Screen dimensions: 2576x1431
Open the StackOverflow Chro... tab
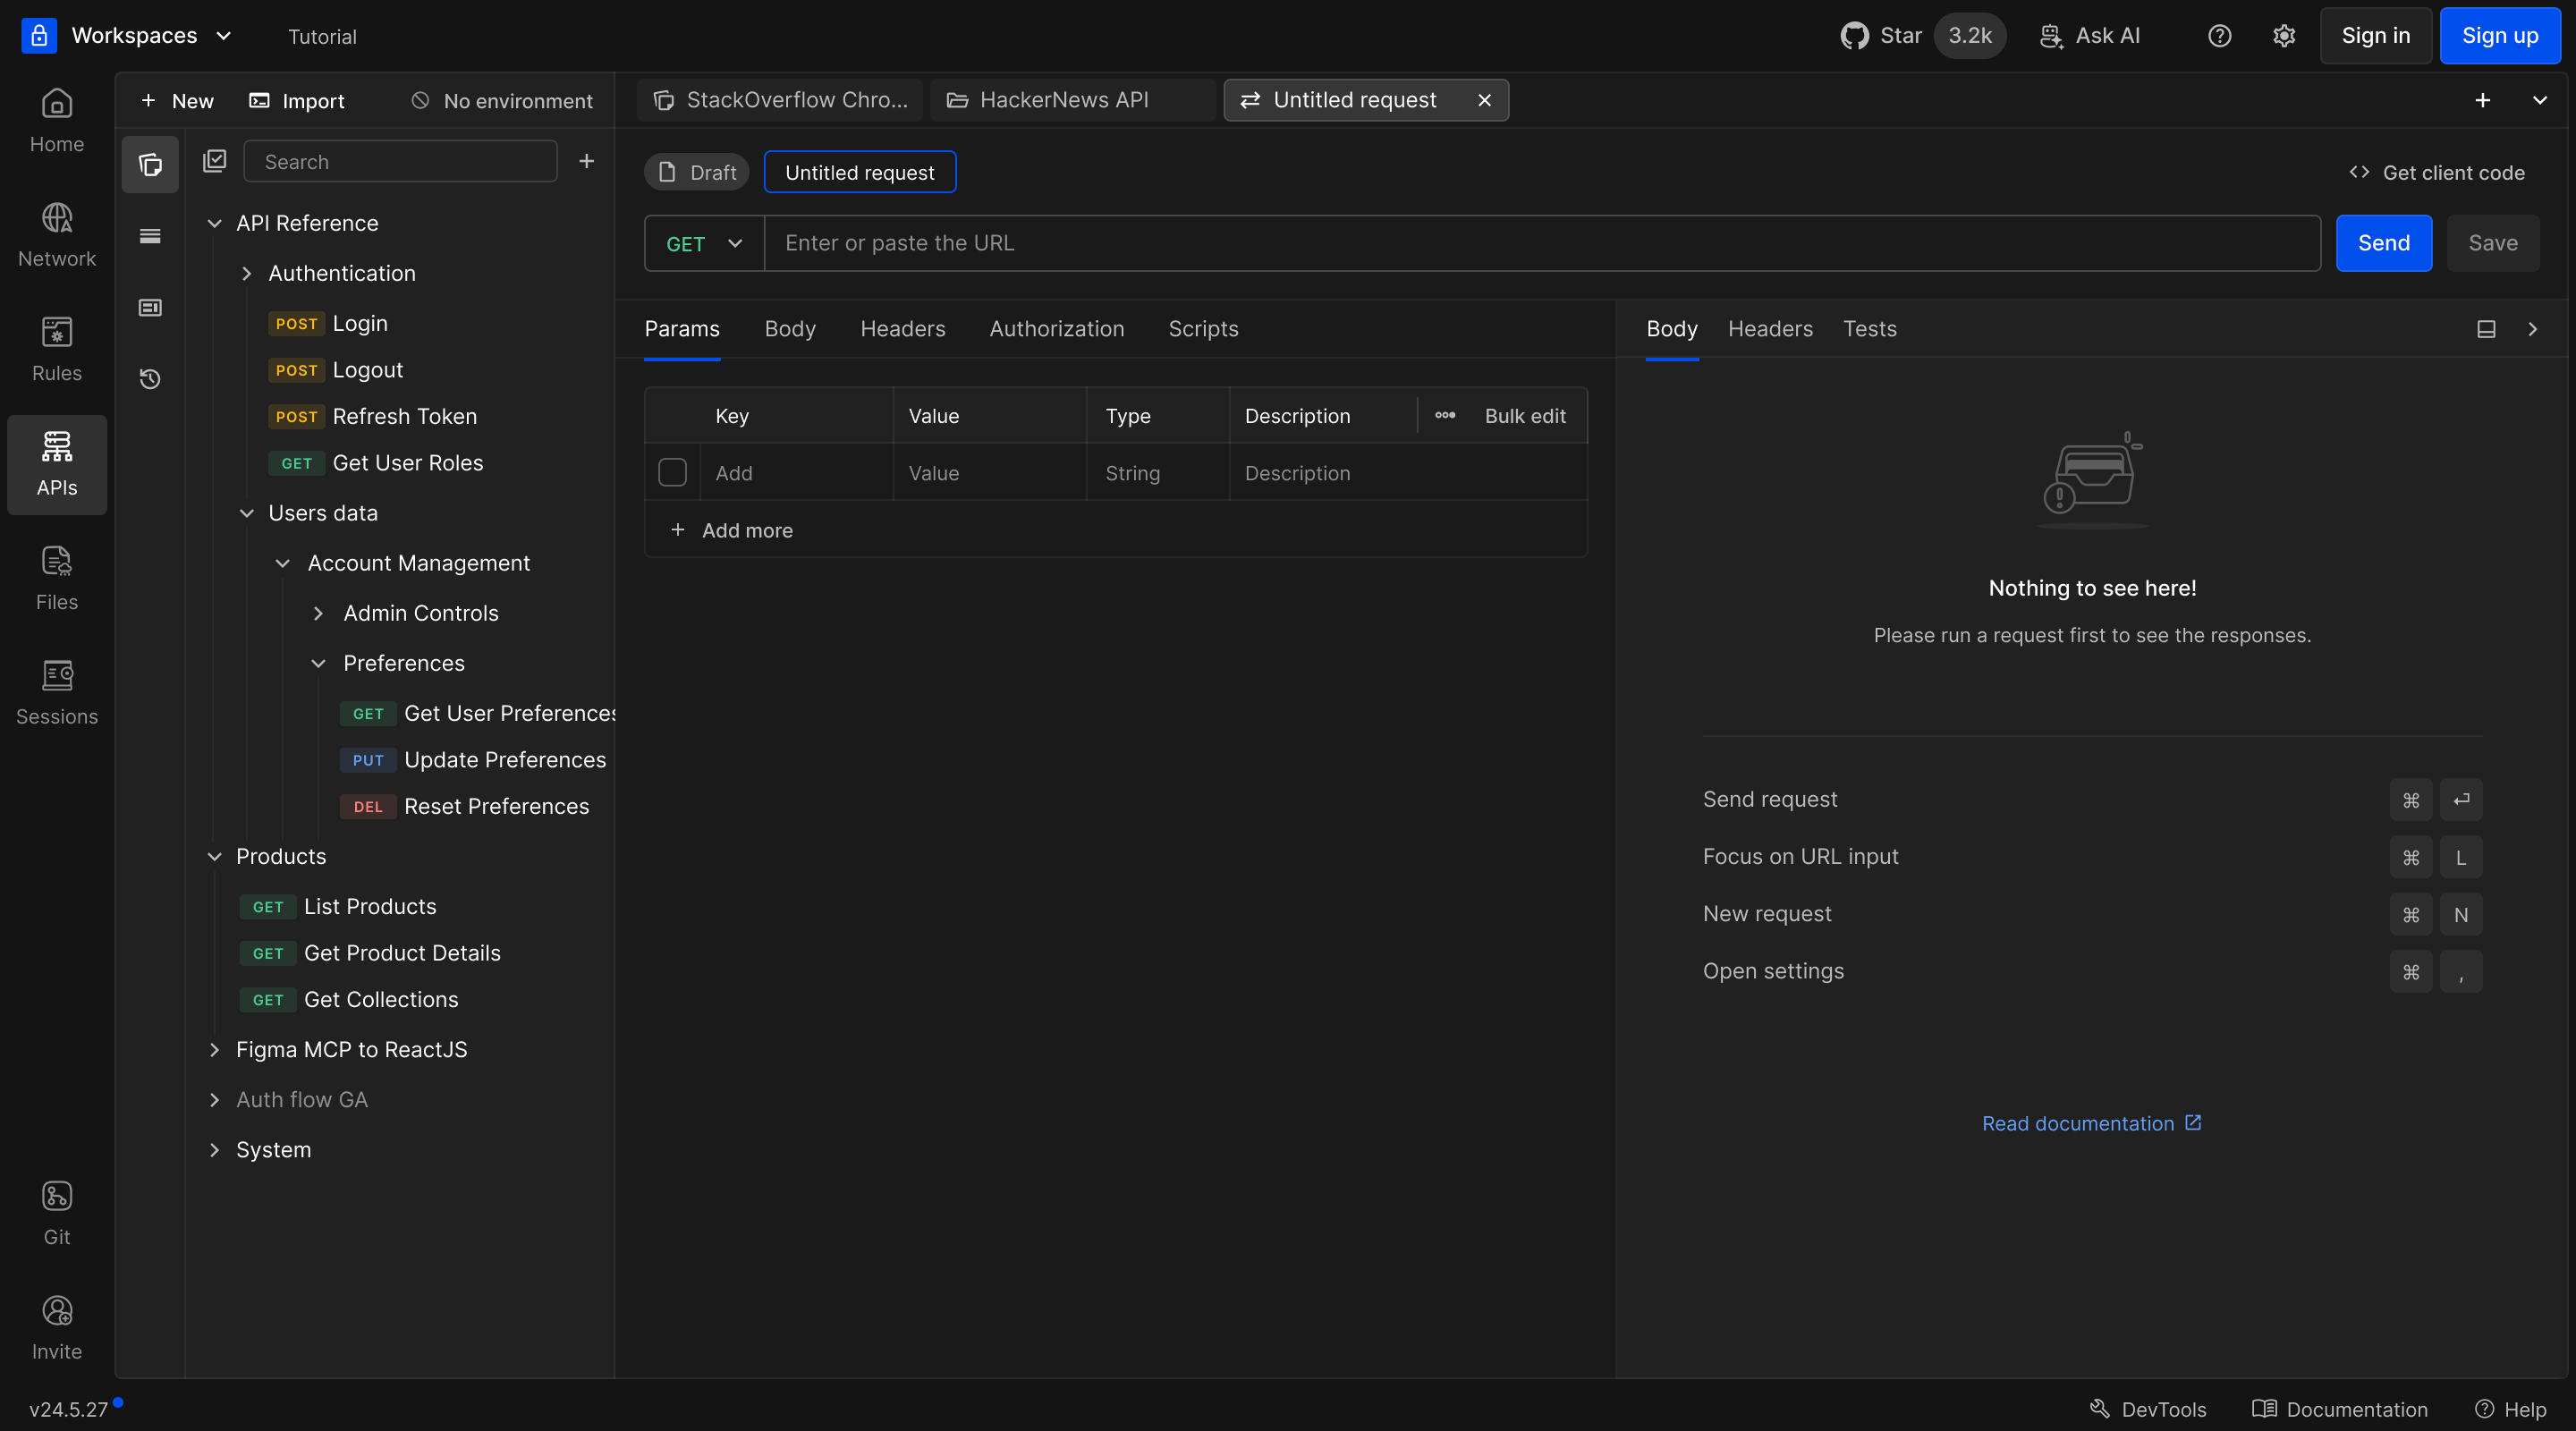pos(780,100)
